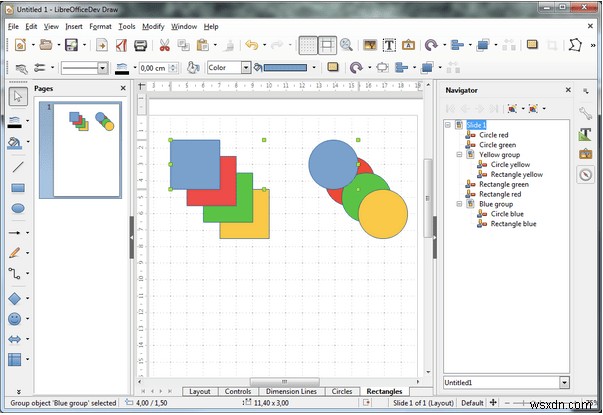Viewport: 603px width, 415px height.
Task: Collapse the Slide 1 tree node
Action: pyautogui.click(x=448, y=125)
